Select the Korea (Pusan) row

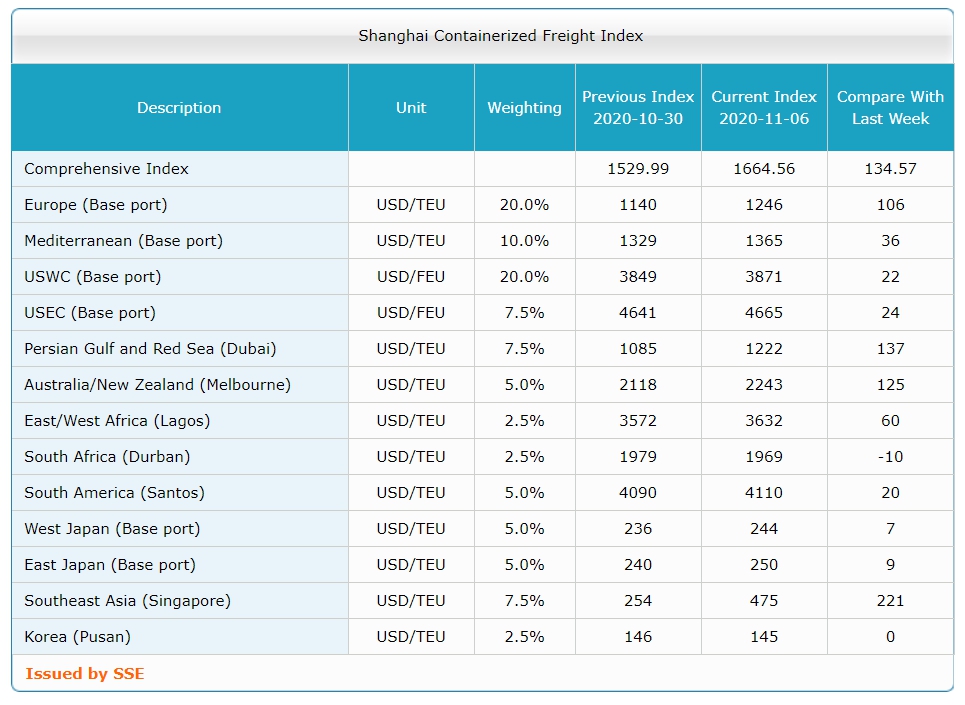pos(482,637)
